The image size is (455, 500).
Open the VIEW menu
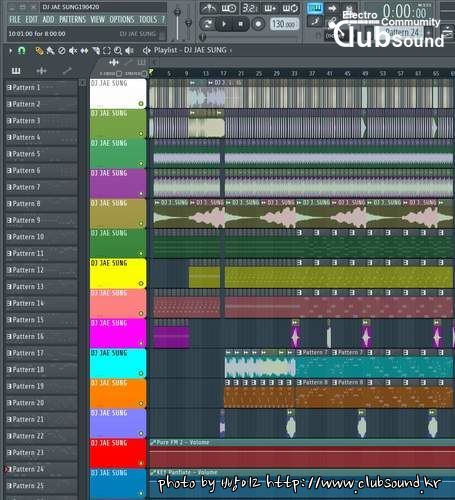(x=98, y=20)
